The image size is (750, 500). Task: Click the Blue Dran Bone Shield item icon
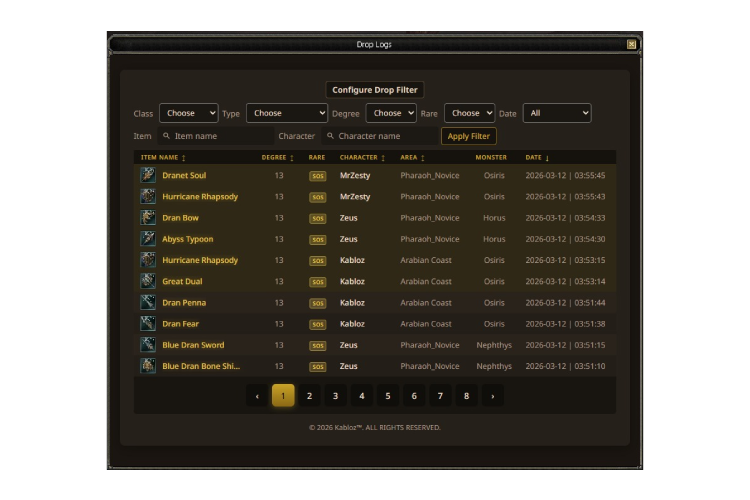(148, 366)
